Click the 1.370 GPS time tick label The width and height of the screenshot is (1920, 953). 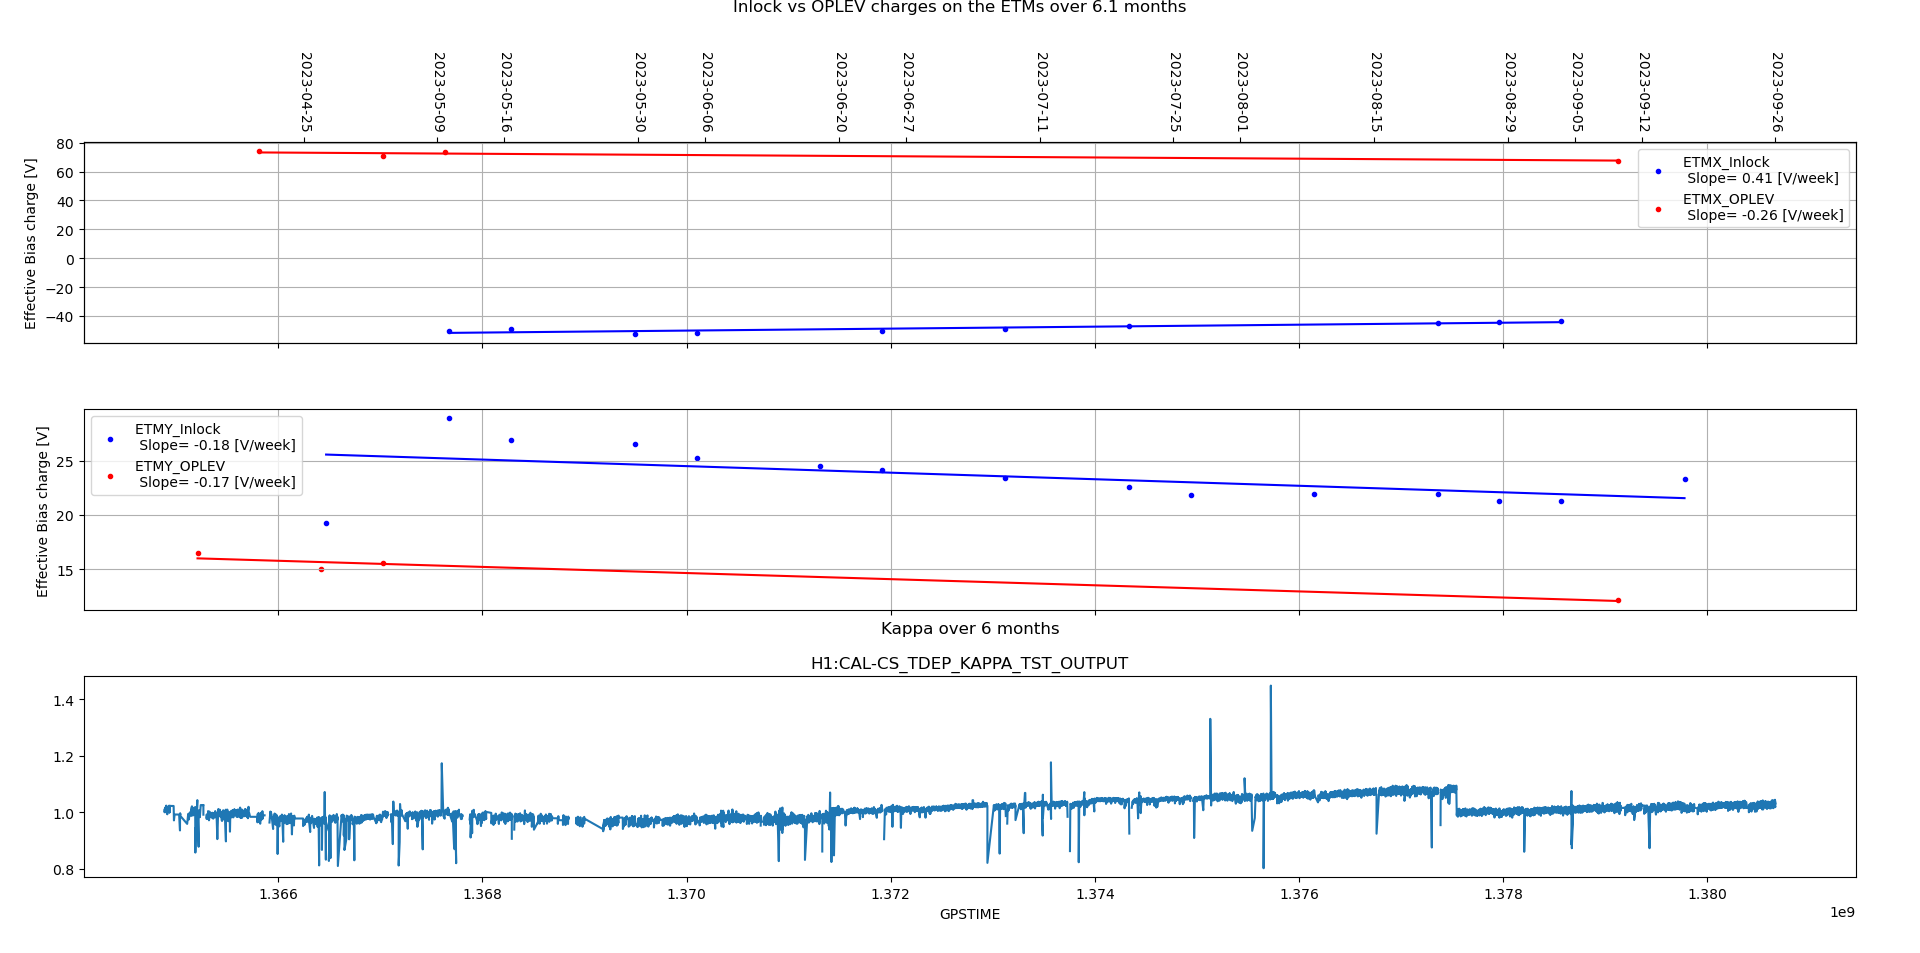(686, 894)
